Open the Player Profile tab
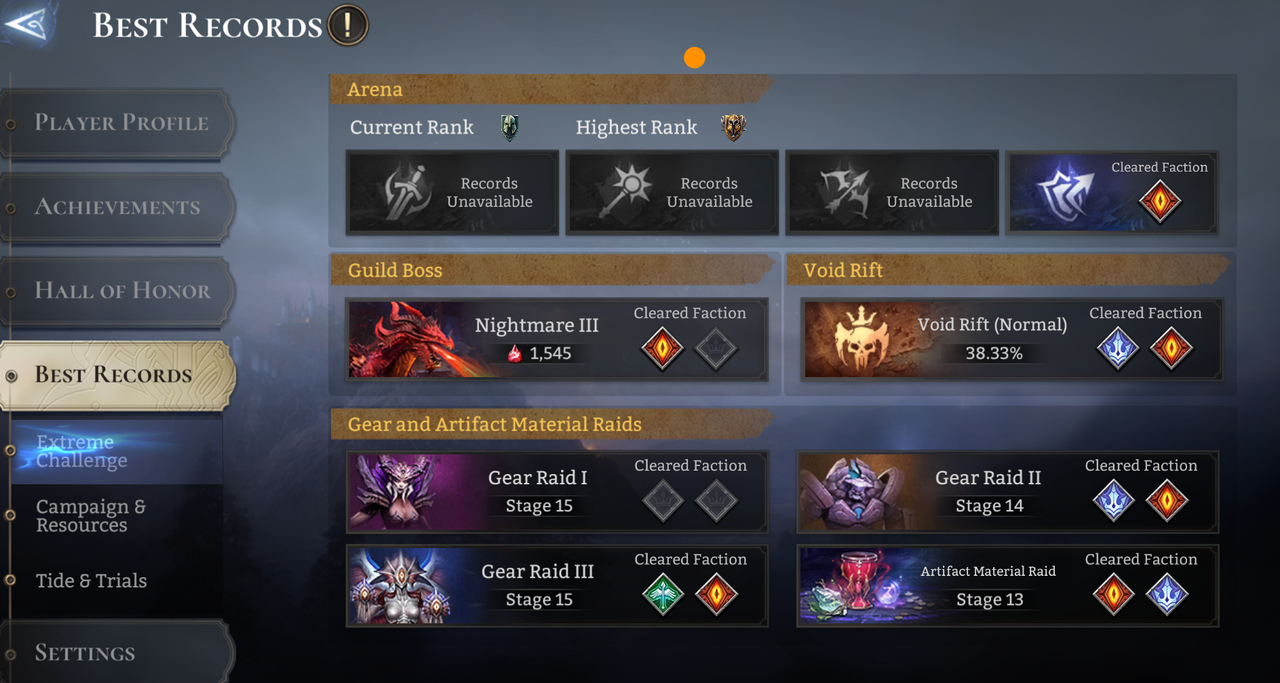 pyautogui.click(x=118, y=124)
